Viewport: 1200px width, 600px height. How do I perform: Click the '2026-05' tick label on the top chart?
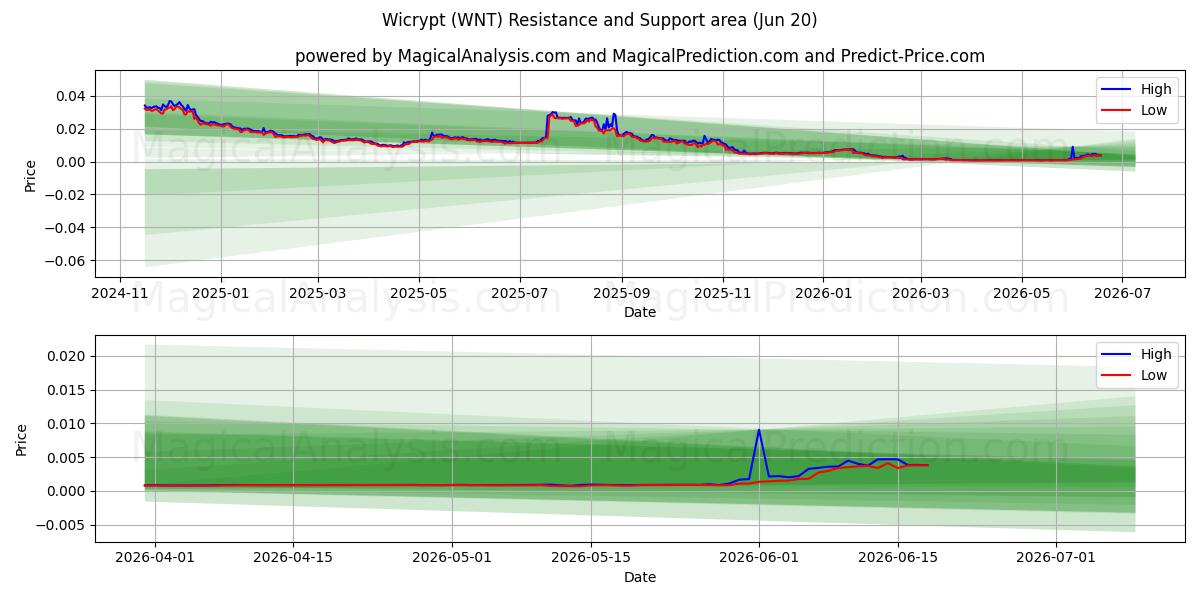1021,293
